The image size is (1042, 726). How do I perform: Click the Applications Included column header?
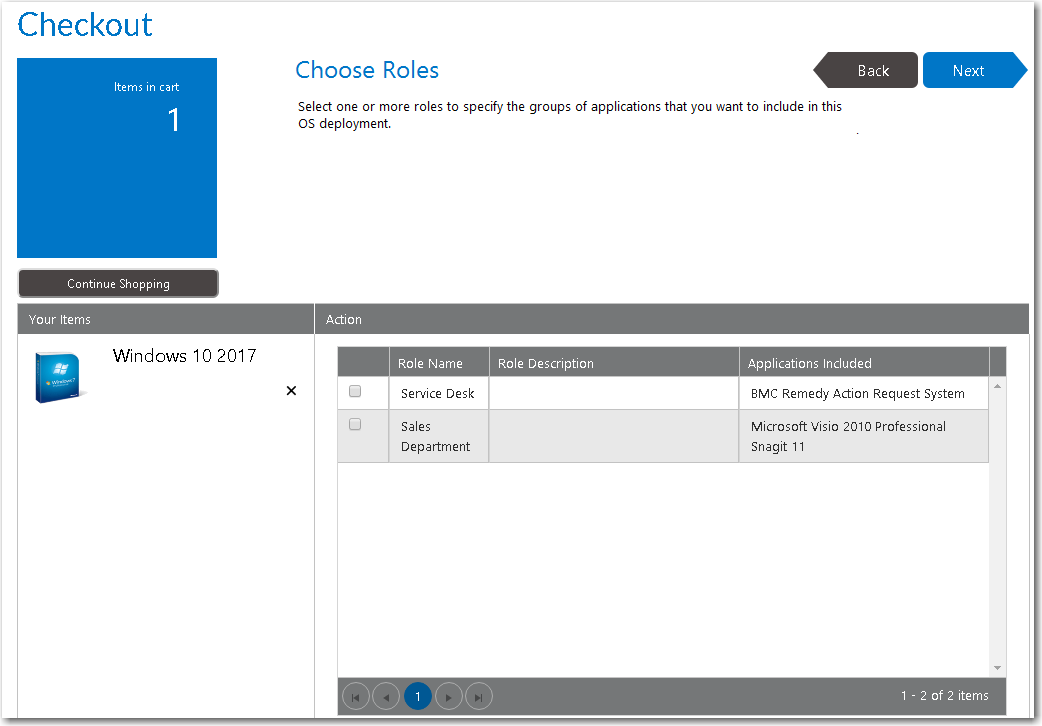coord(810,363)
